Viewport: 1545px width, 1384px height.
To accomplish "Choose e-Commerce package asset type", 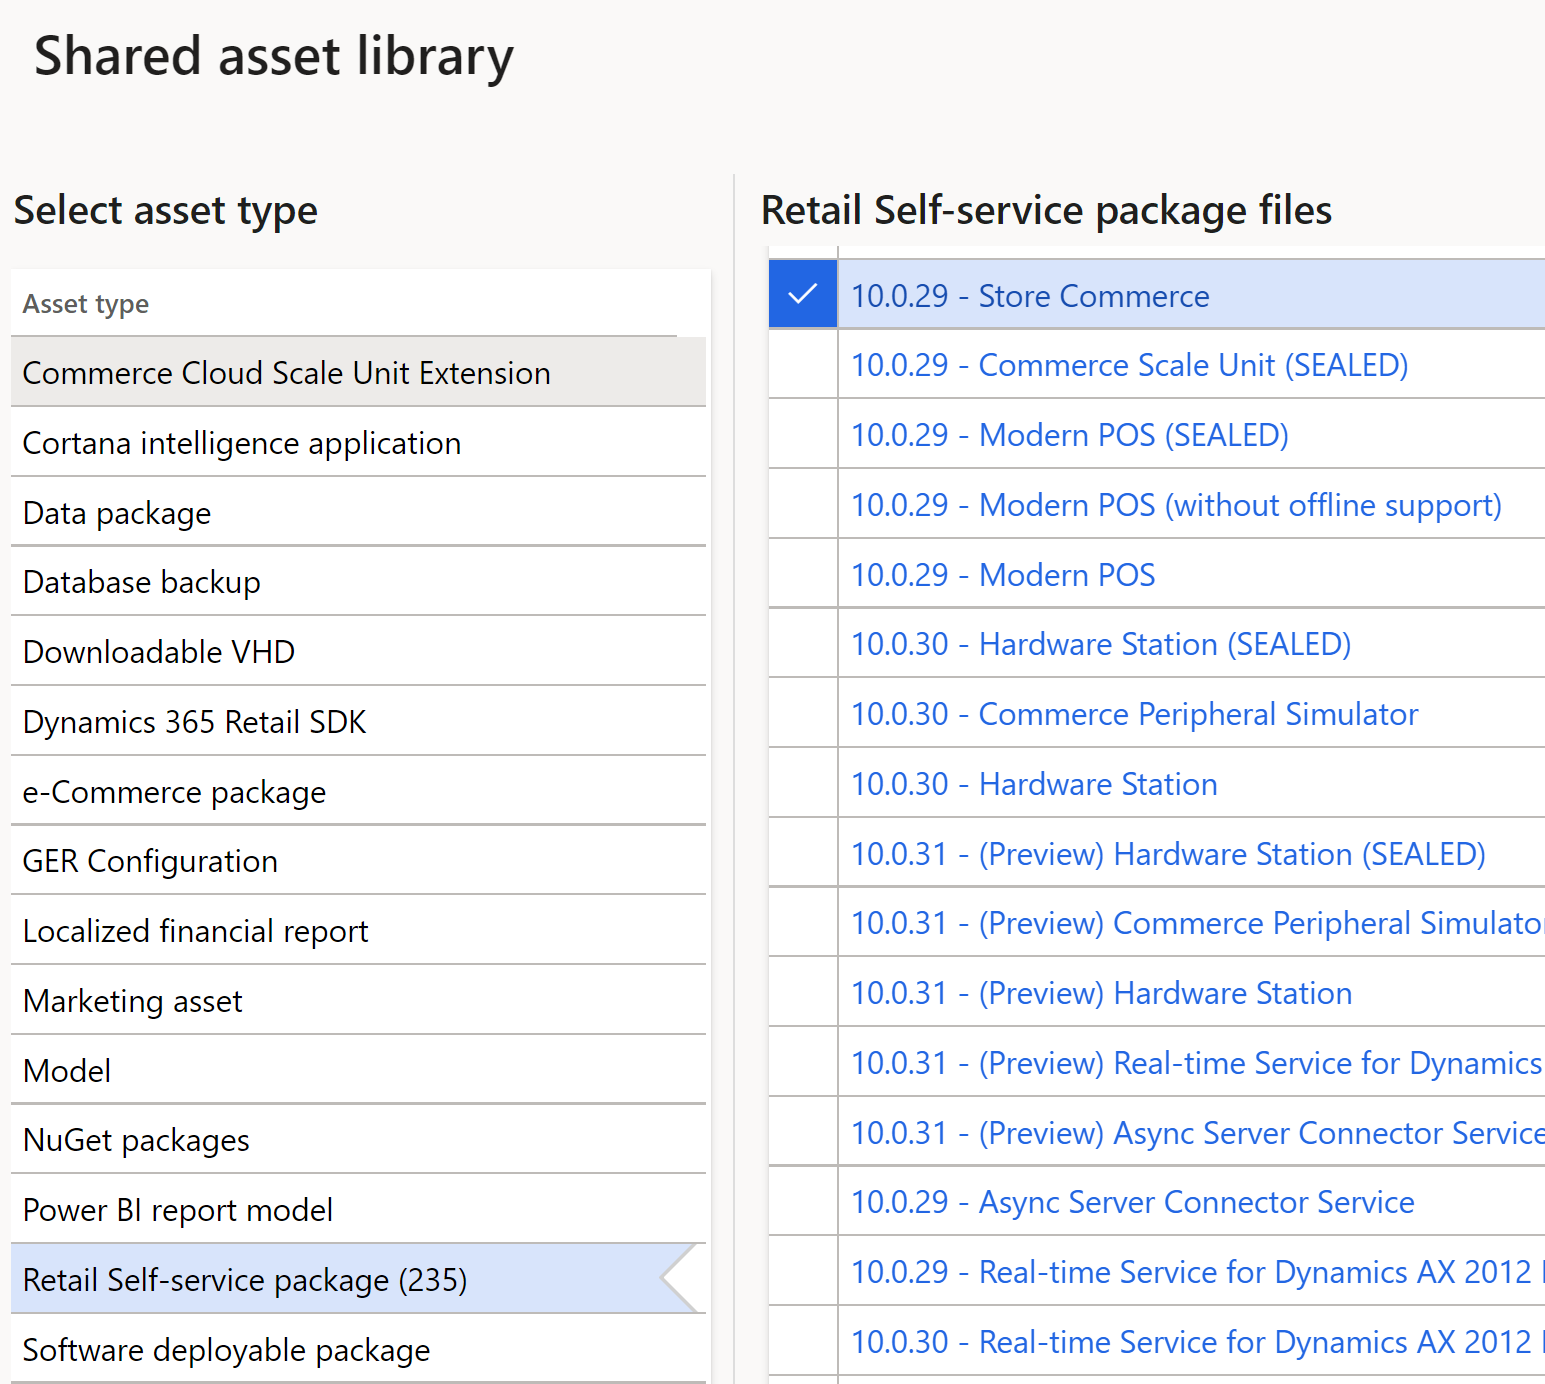I will [358, 791].
